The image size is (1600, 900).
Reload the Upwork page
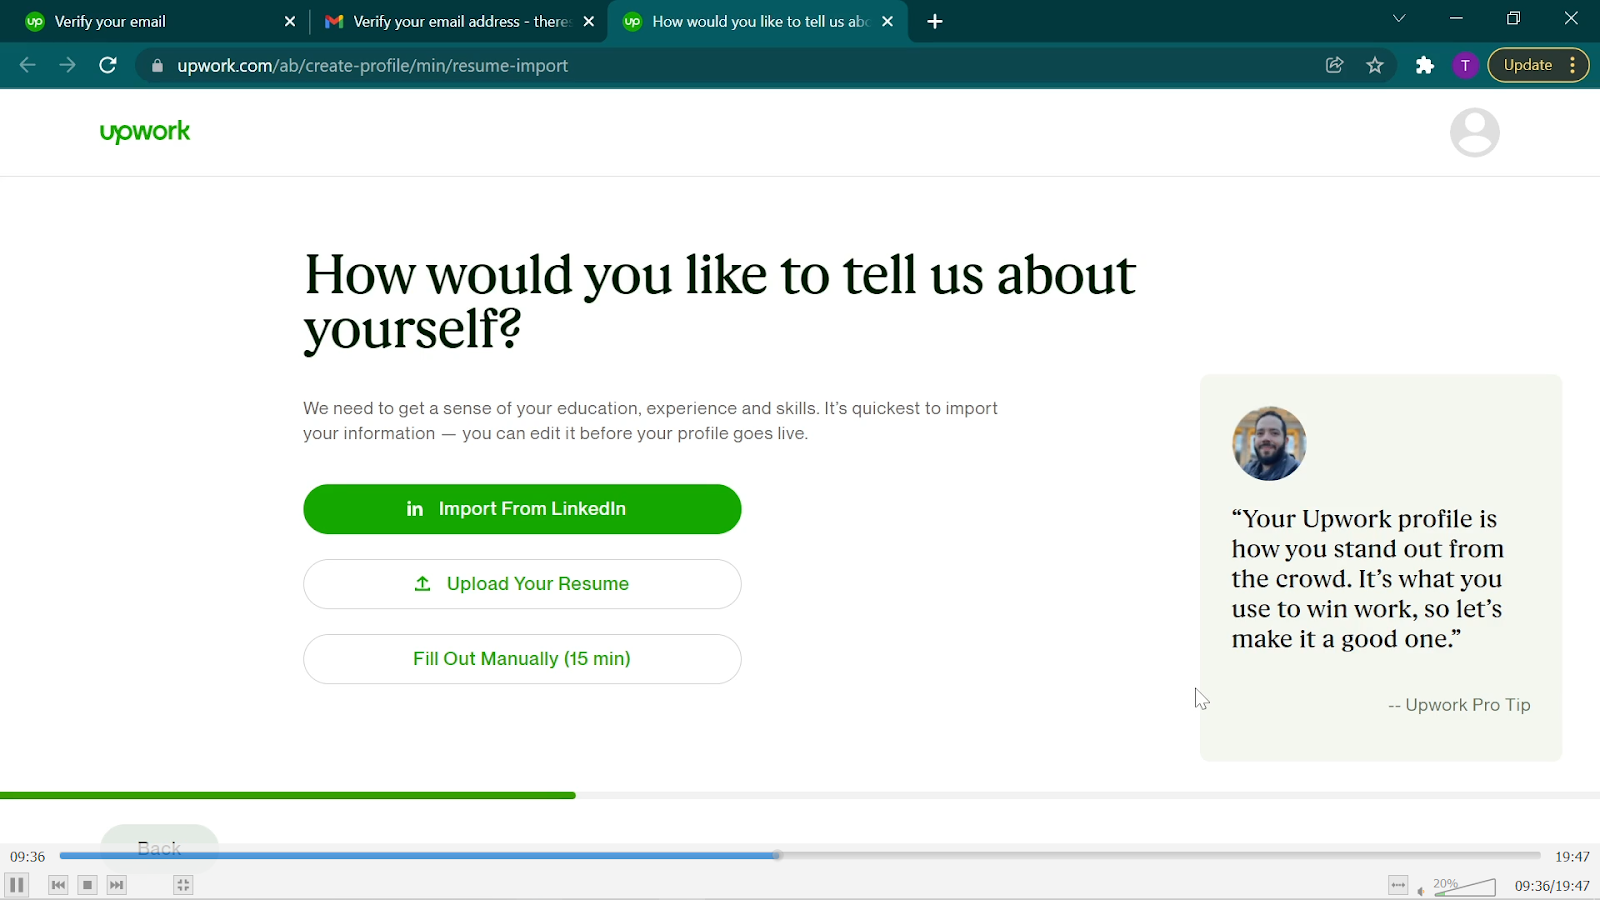108,65
